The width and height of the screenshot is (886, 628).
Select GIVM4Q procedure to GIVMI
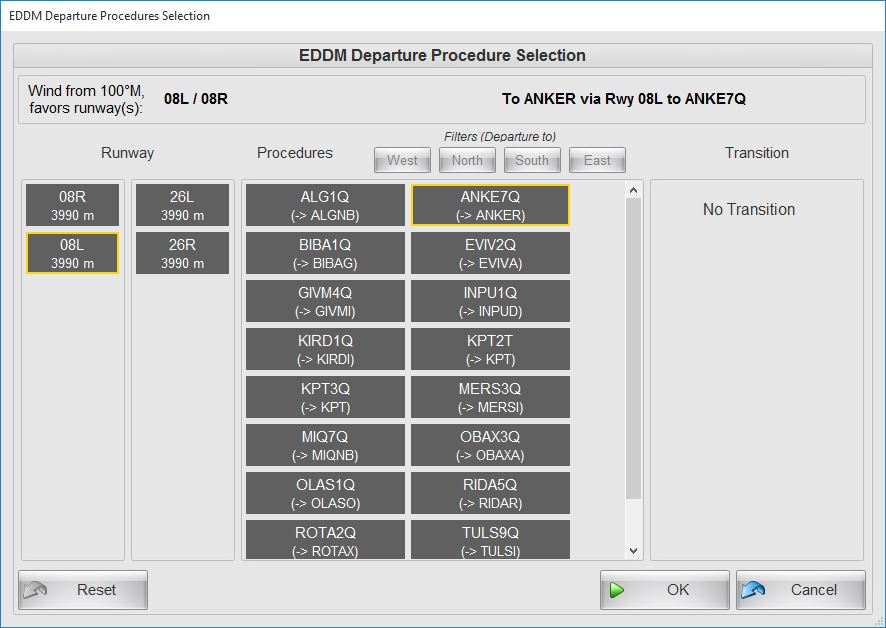pyautogui.click(x=325, y=301)
